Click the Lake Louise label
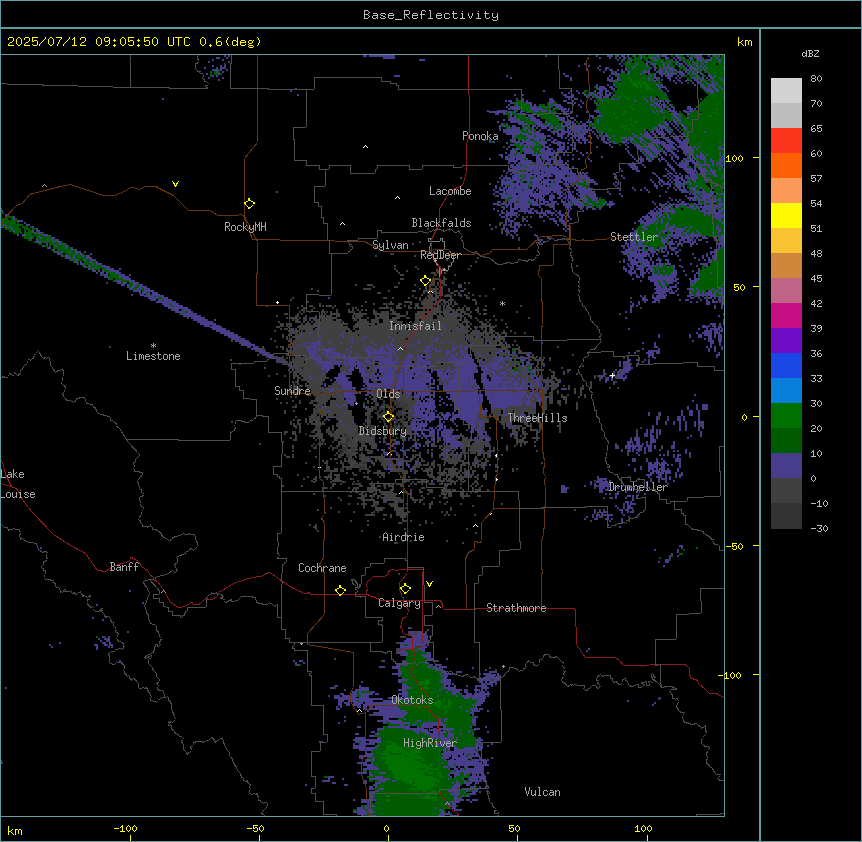The image size is (862, 842). tap(18, 484)
